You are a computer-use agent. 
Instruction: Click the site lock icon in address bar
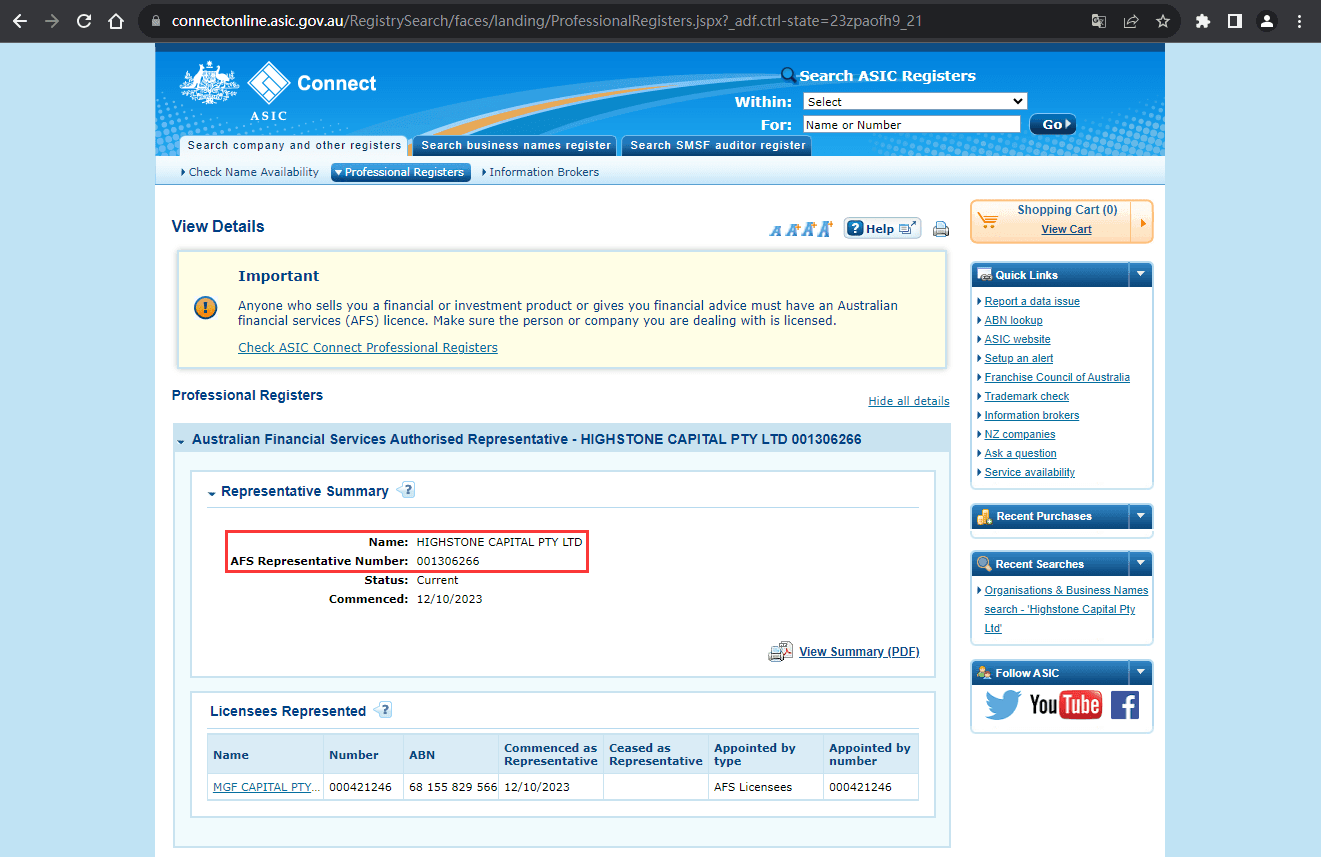point(155,21)
